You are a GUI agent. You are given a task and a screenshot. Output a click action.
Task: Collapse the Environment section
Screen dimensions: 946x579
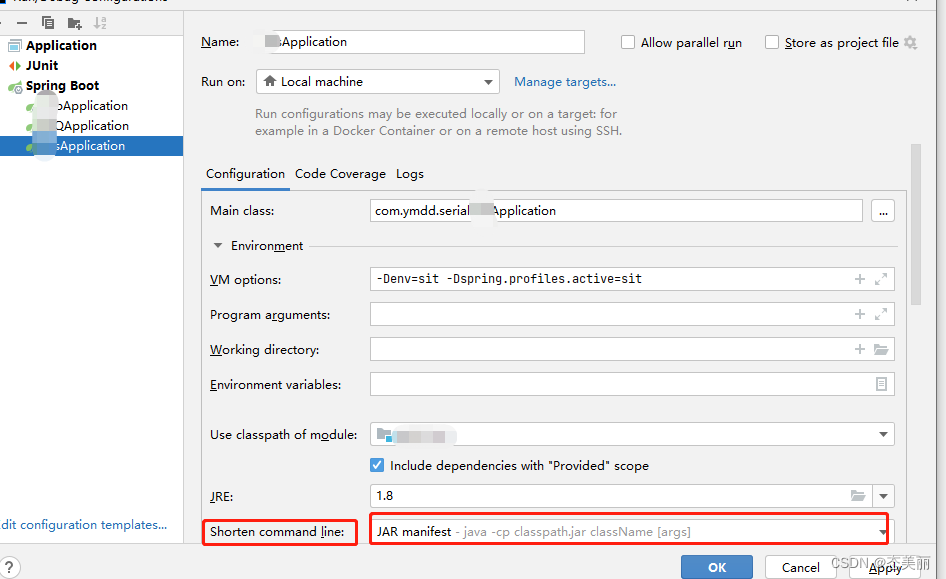point(218,246)
